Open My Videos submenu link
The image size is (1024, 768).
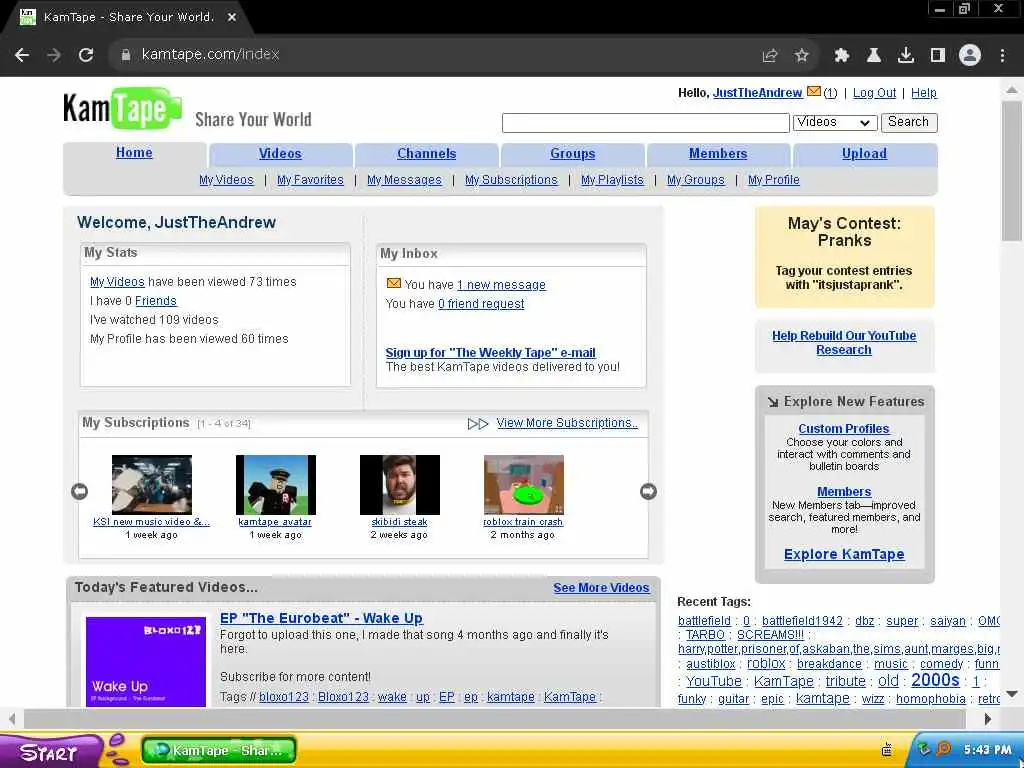coord(226,180)
